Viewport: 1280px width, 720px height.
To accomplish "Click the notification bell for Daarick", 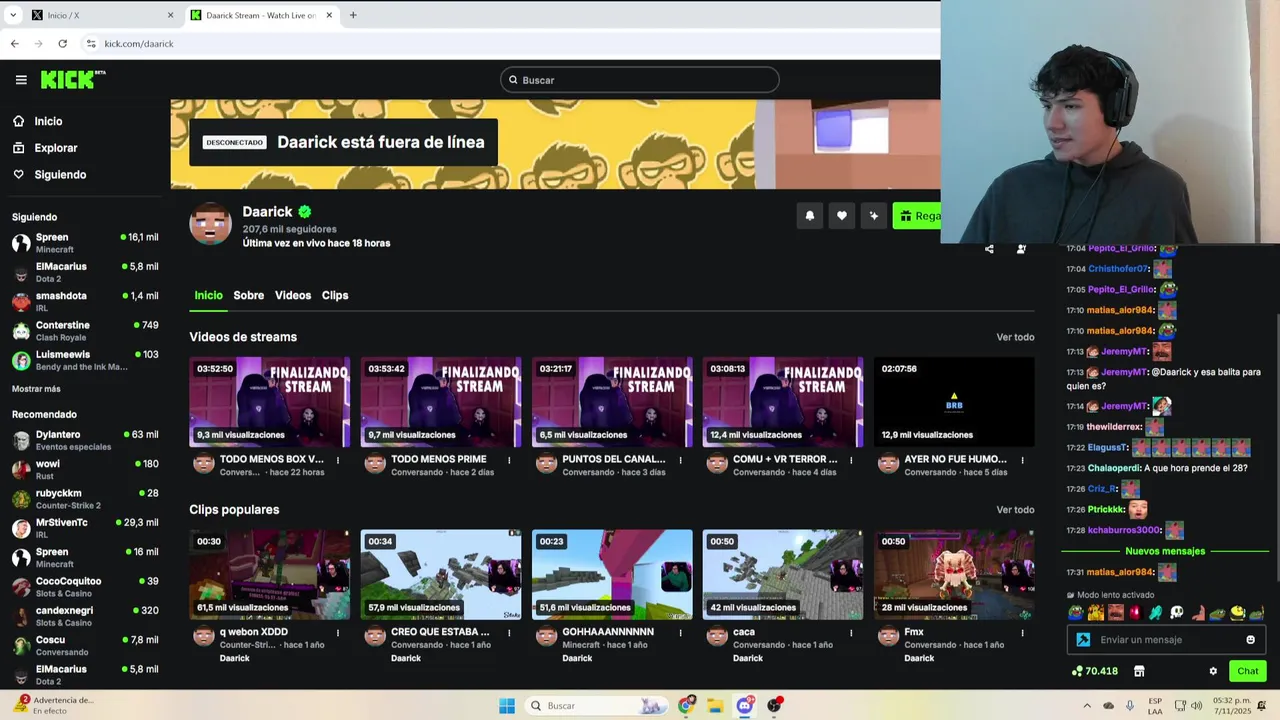I will coord(810,216).
